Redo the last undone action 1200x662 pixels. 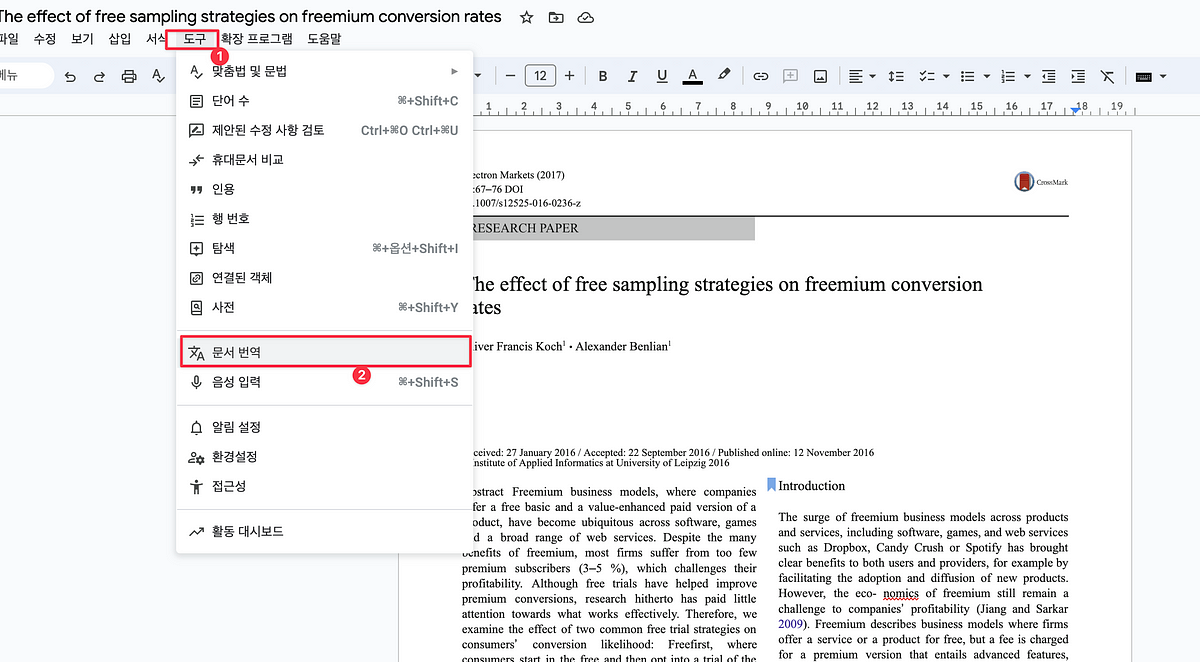point(99,76)
